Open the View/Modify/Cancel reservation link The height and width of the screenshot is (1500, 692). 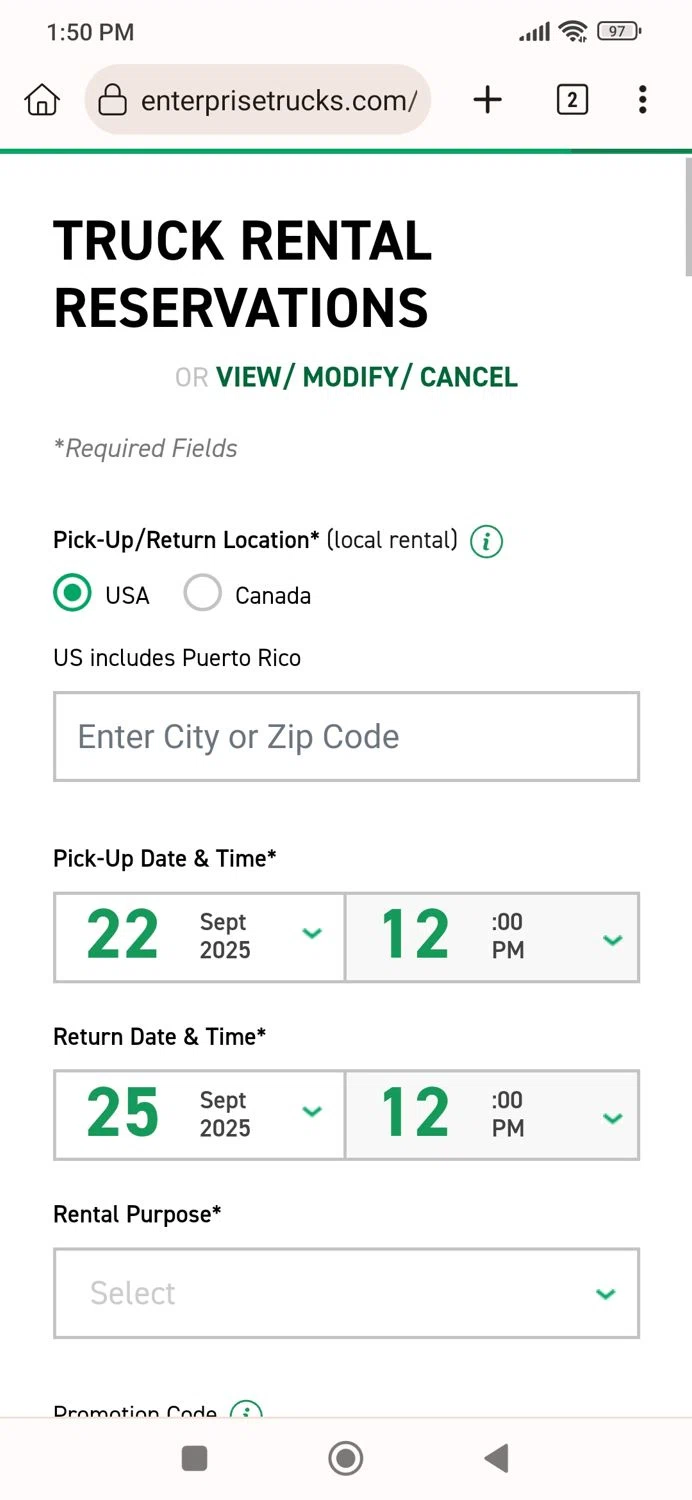click(x=367, y=377)
